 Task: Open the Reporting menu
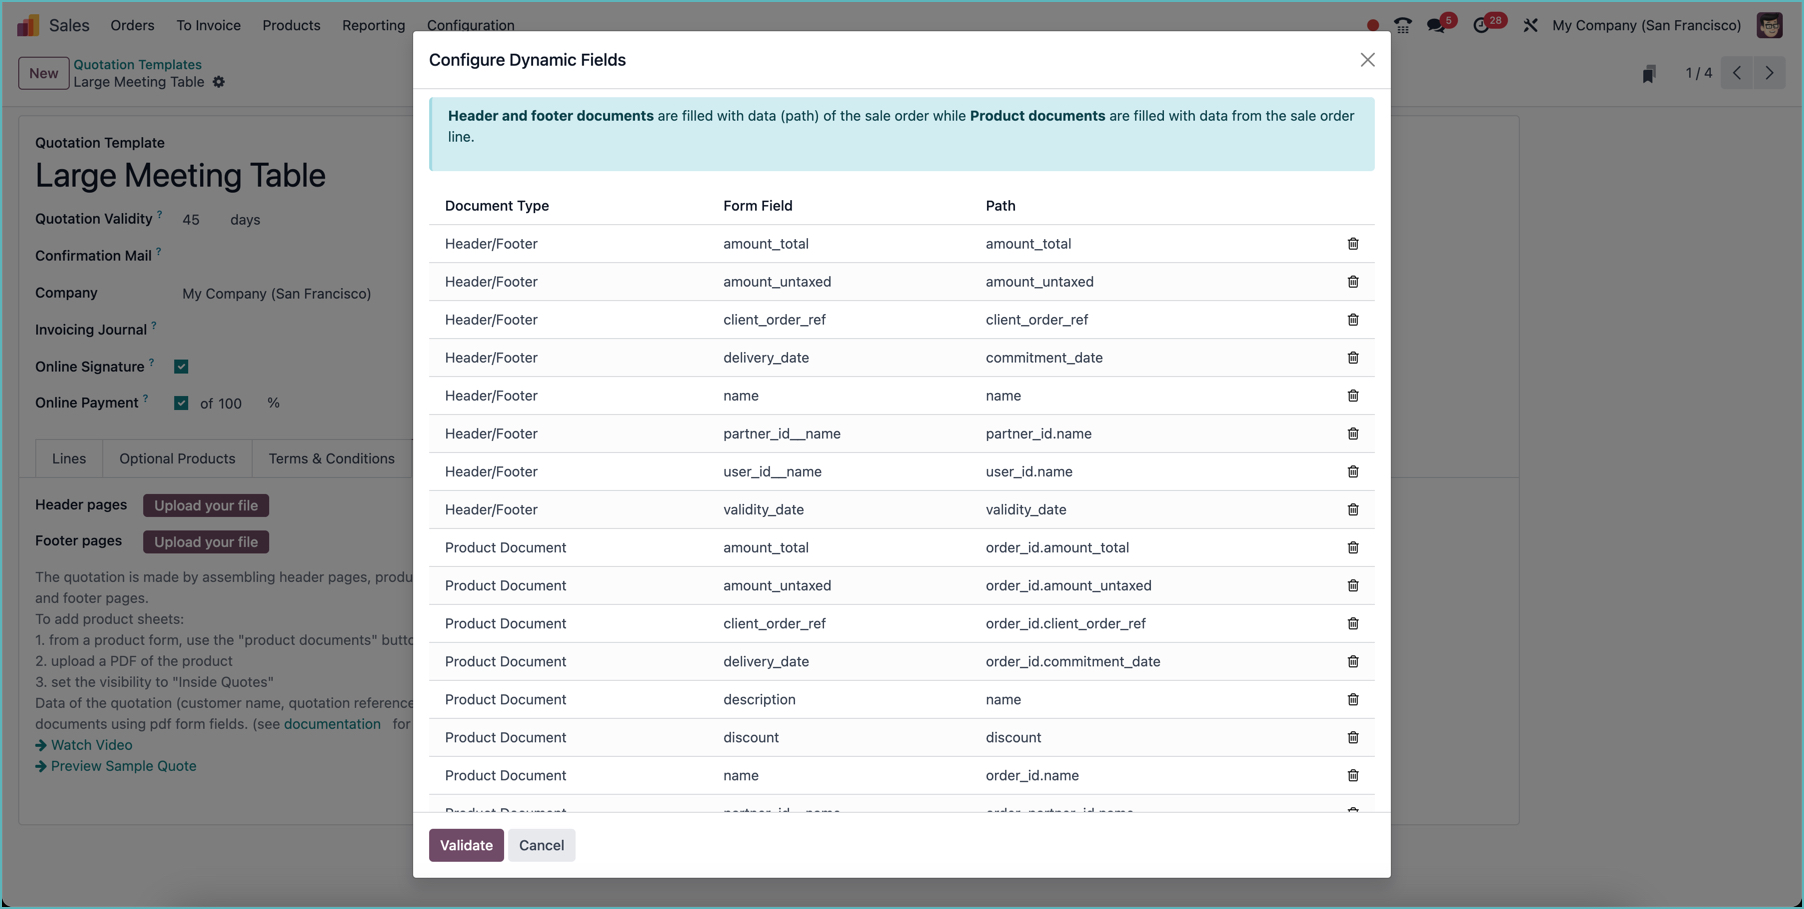[x=373, y=25]
